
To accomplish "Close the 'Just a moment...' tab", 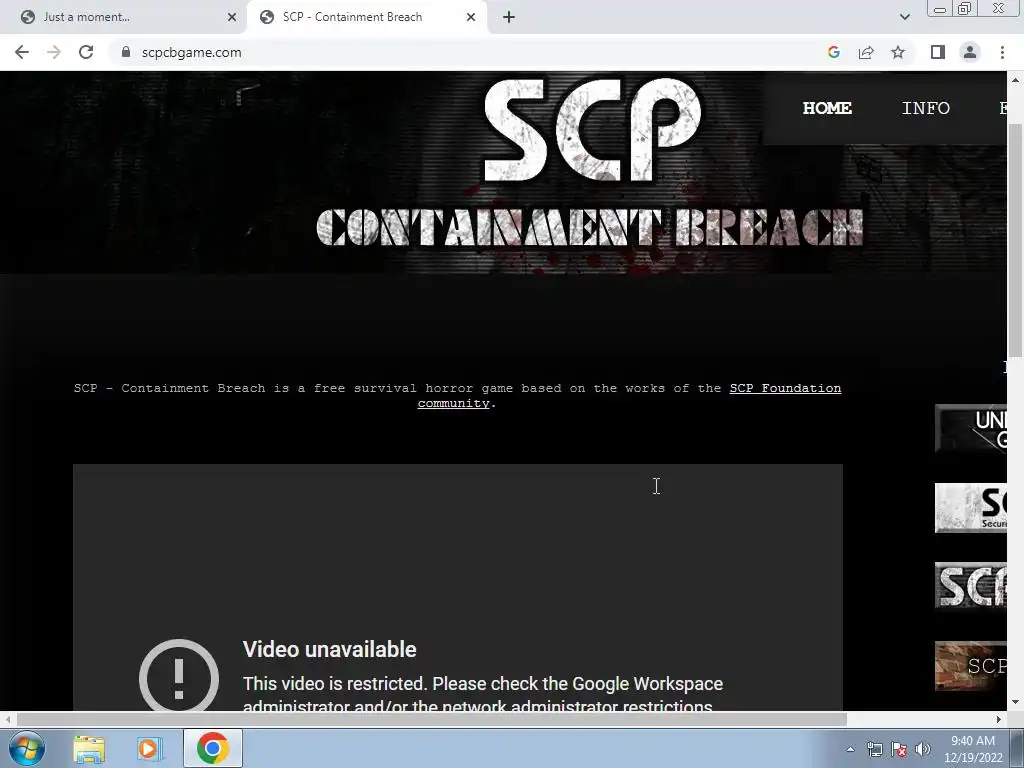I will coord(232,17).
